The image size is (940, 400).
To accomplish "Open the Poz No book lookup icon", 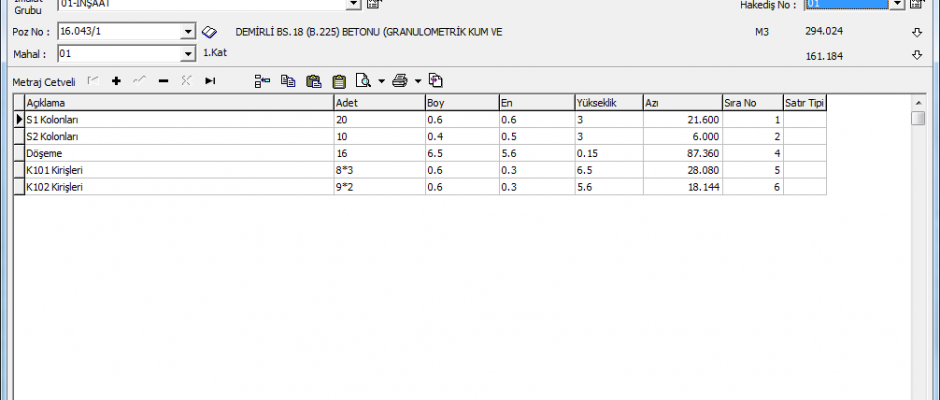I will point(209,32).
